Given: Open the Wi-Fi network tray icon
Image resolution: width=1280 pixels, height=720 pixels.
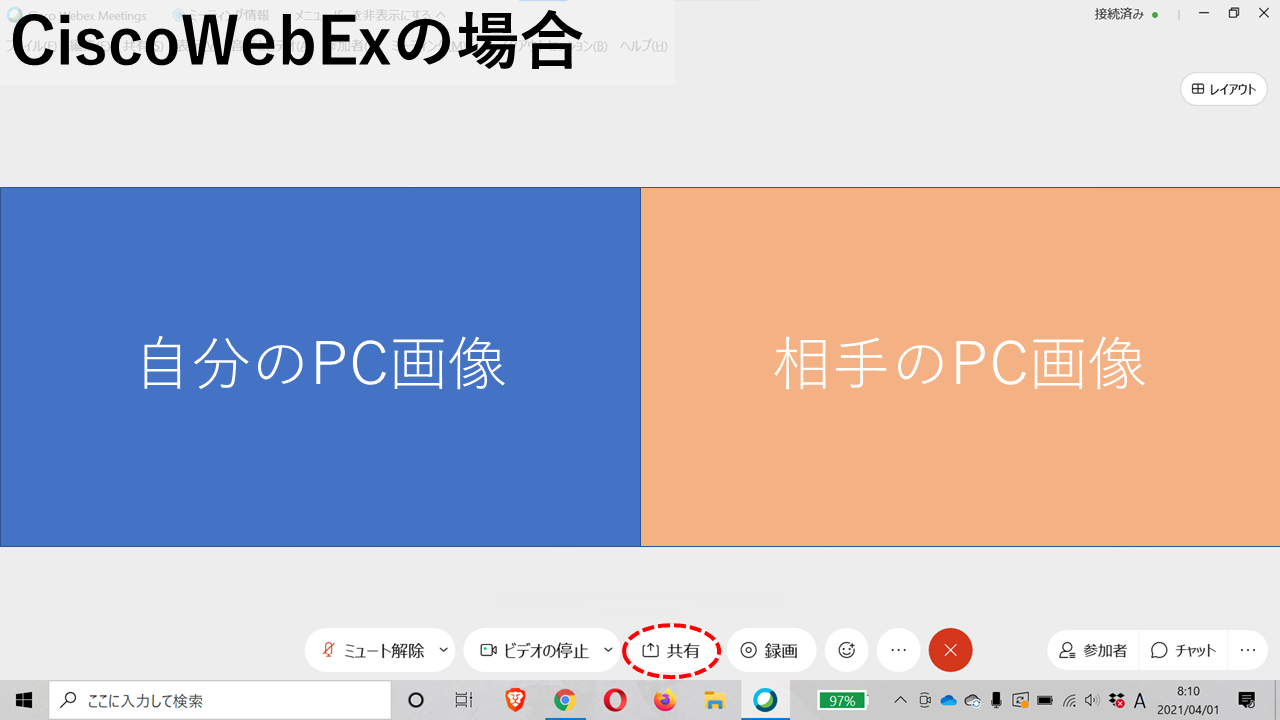Looking at the screenshot, I should (1069, 700).
